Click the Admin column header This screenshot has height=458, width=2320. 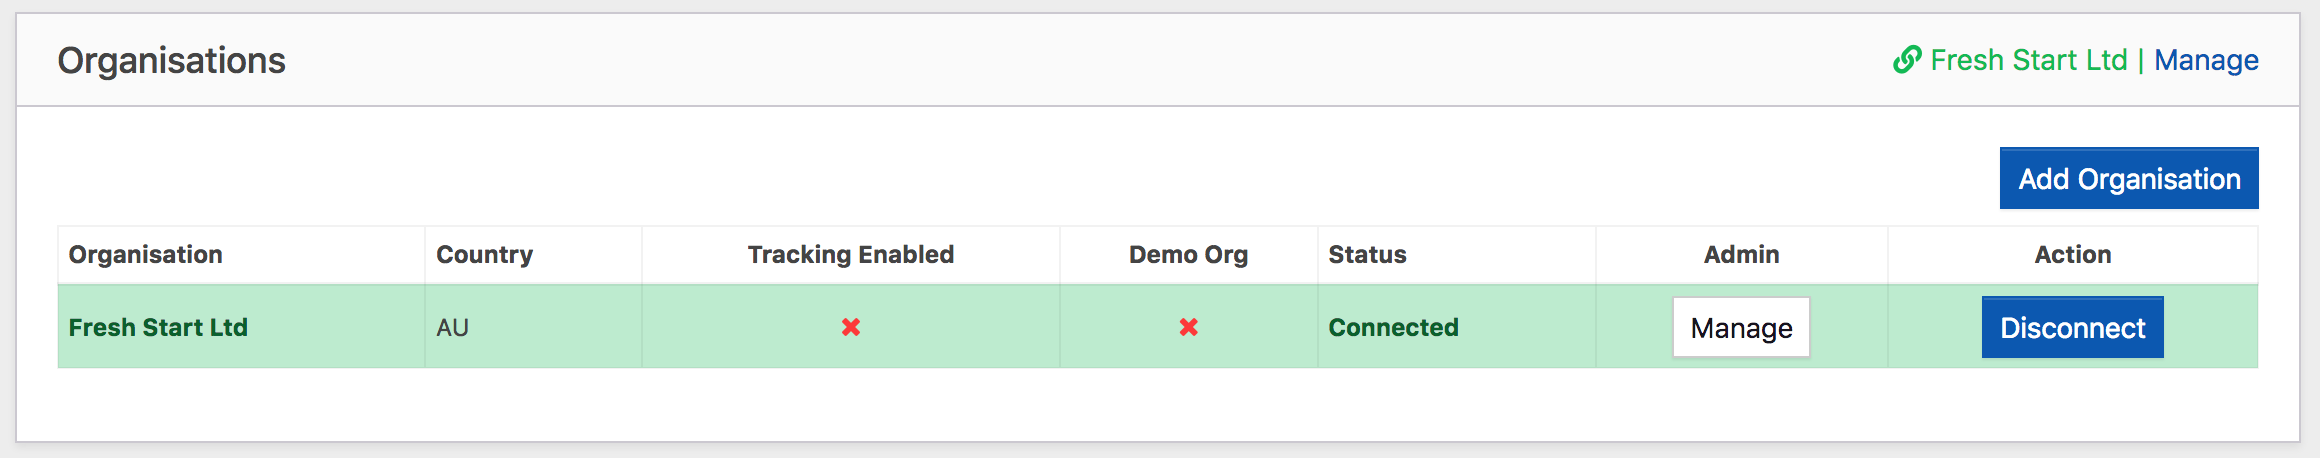1742,254
